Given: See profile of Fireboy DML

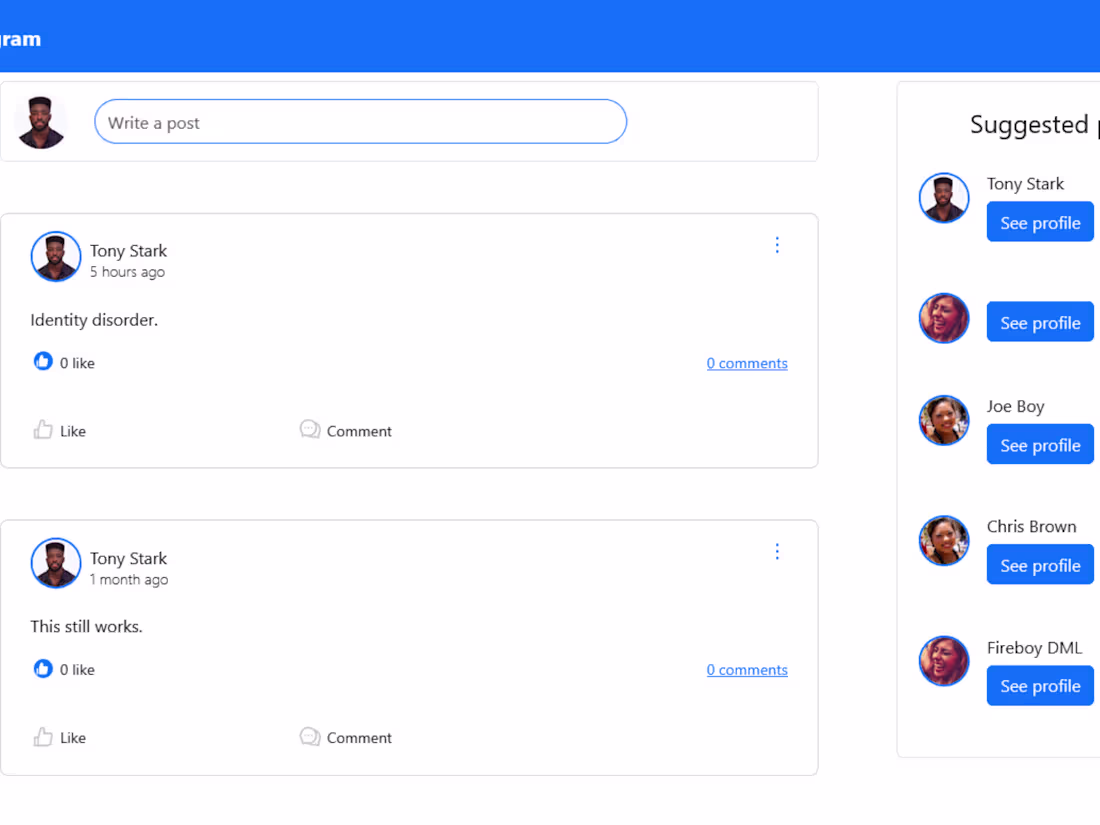Looking at the screenshot, I should (1040, 685).
